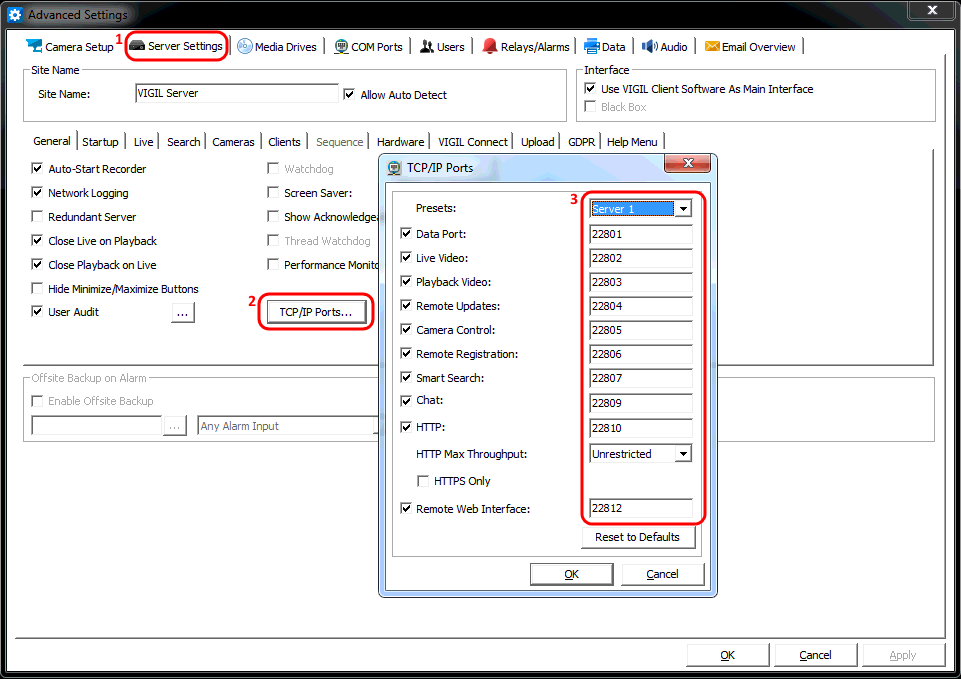
Task: Toggle the Auto-Start Recorder checkbox
Action: (x=37, y=168)
